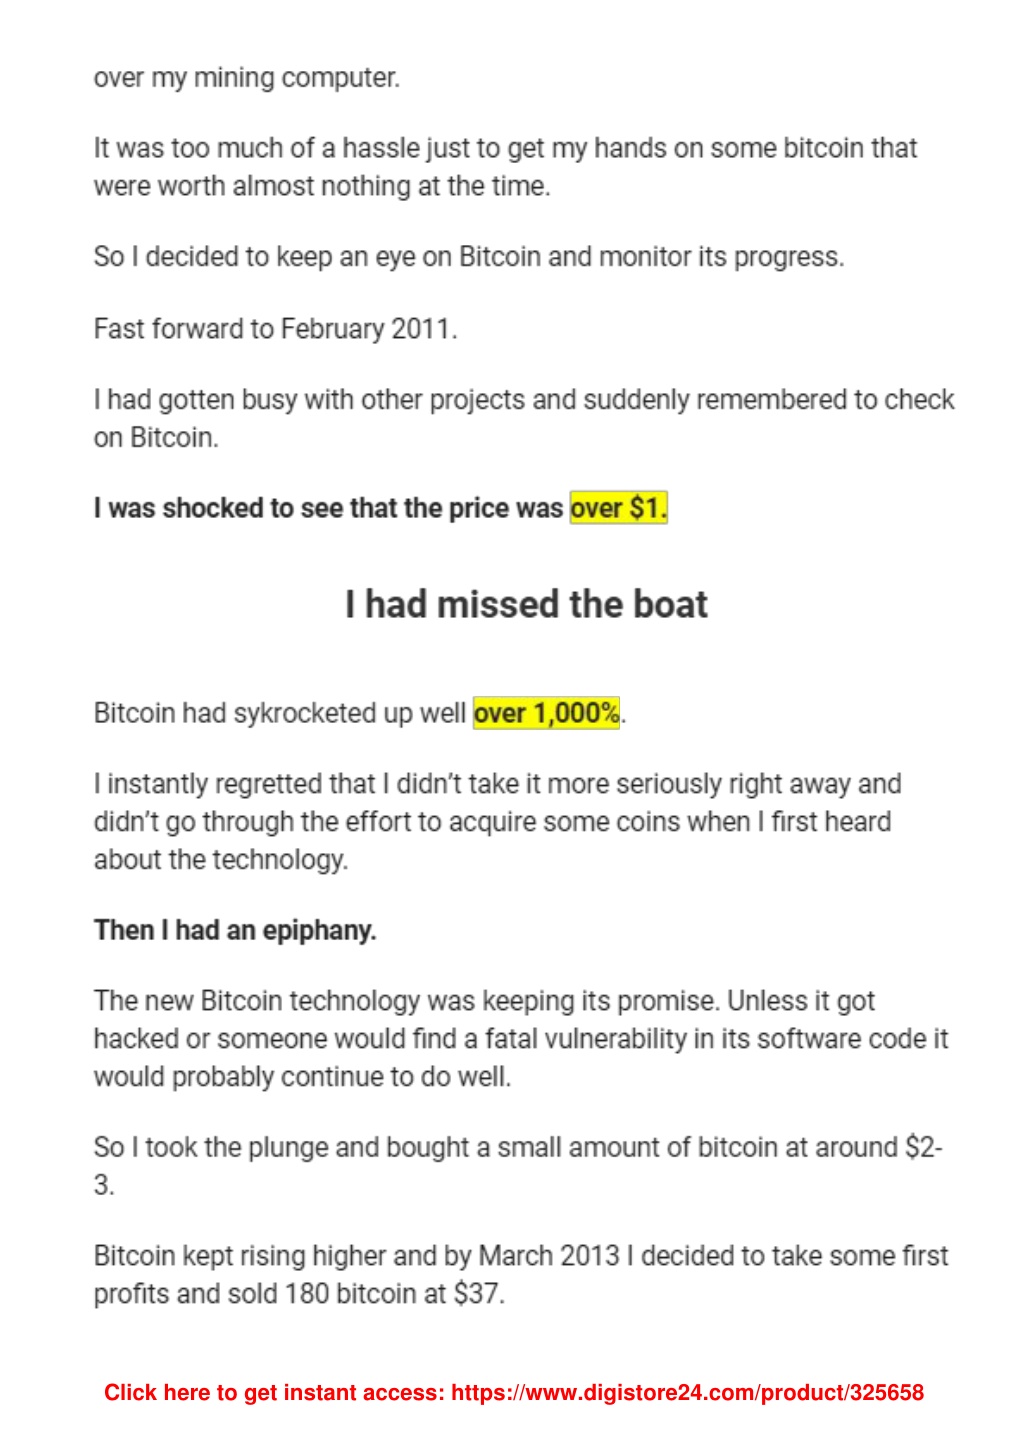Open the digistore24 instant access link
Viewport: 1024px width, 1449px height.
[687, 1392]
